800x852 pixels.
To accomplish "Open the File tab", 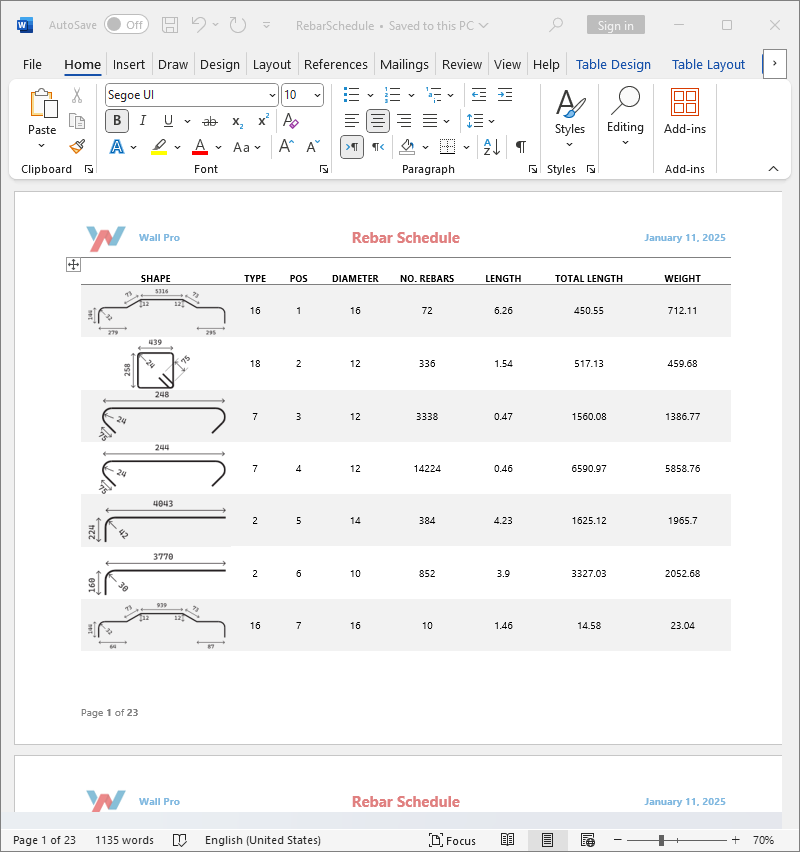I will pos(32,65).
